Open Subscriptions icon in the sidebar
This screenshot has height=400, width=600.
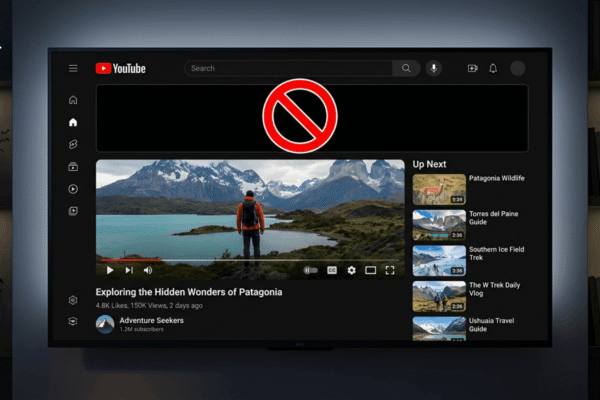[73, 167]
